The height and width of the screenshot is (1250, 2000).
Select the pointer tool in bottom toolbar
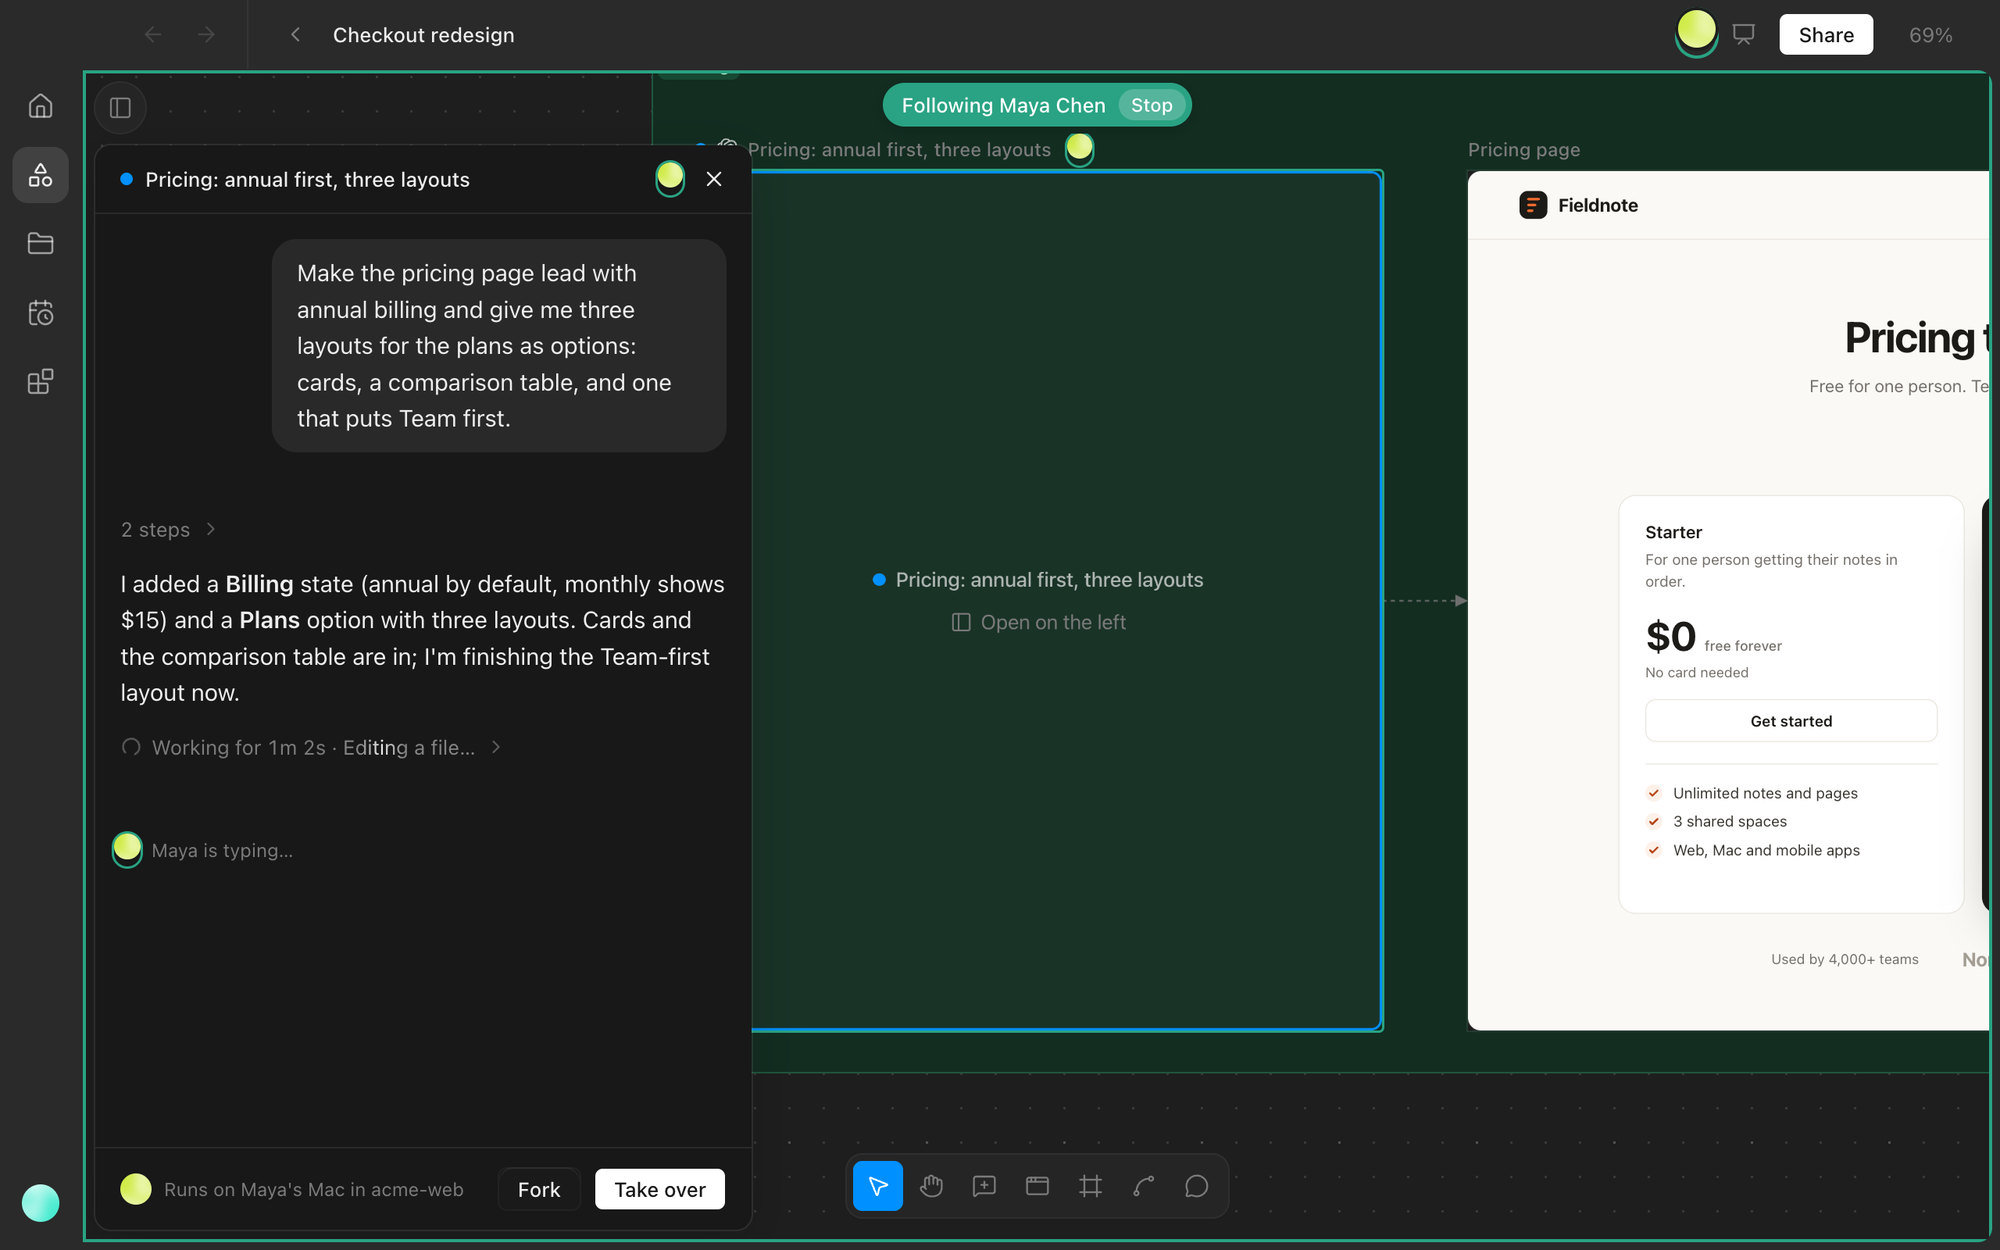(878, 1186)
